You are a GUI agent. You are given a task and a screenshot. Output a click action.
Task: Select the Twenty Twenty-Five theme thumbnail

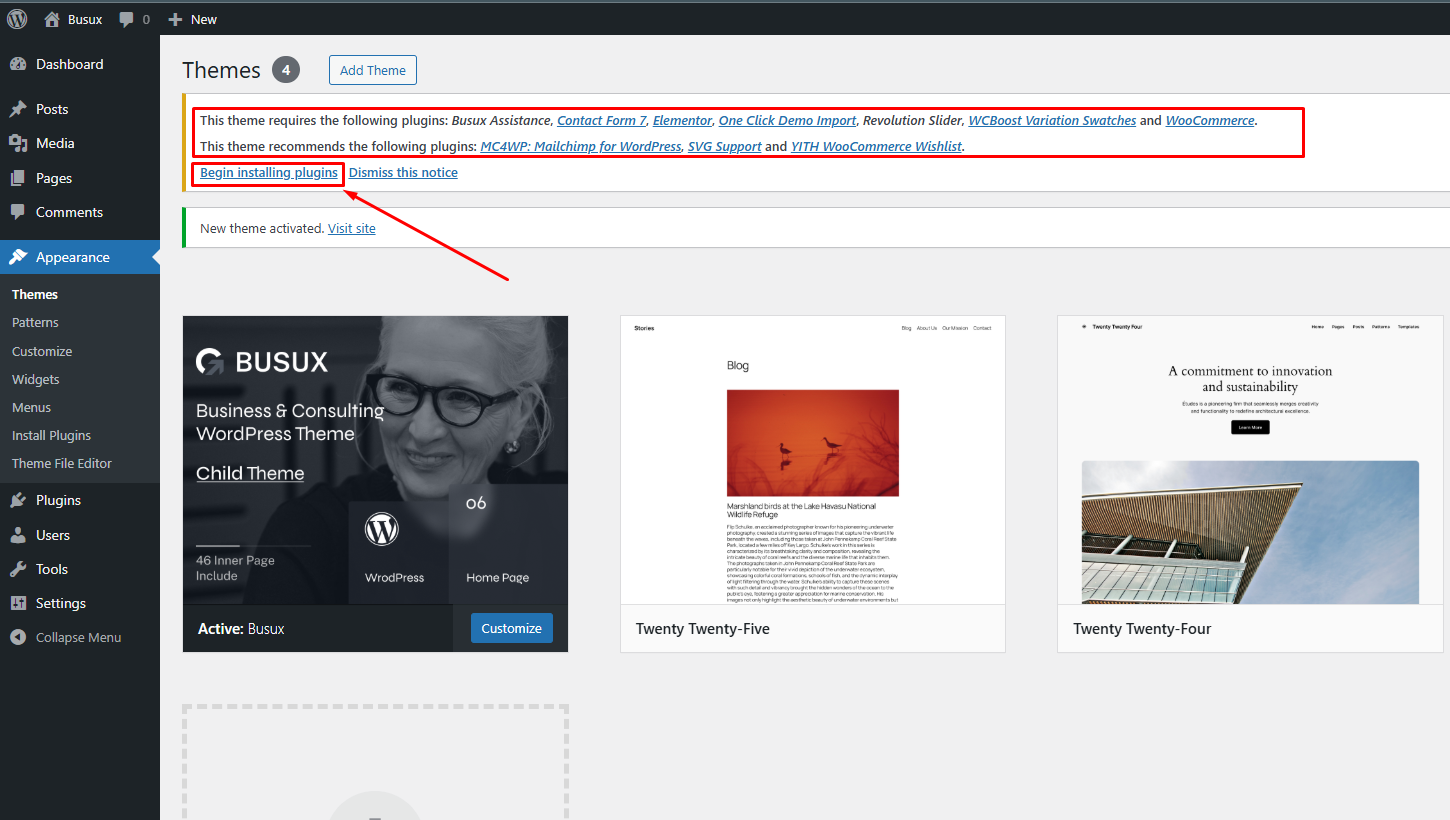point(813,460)
